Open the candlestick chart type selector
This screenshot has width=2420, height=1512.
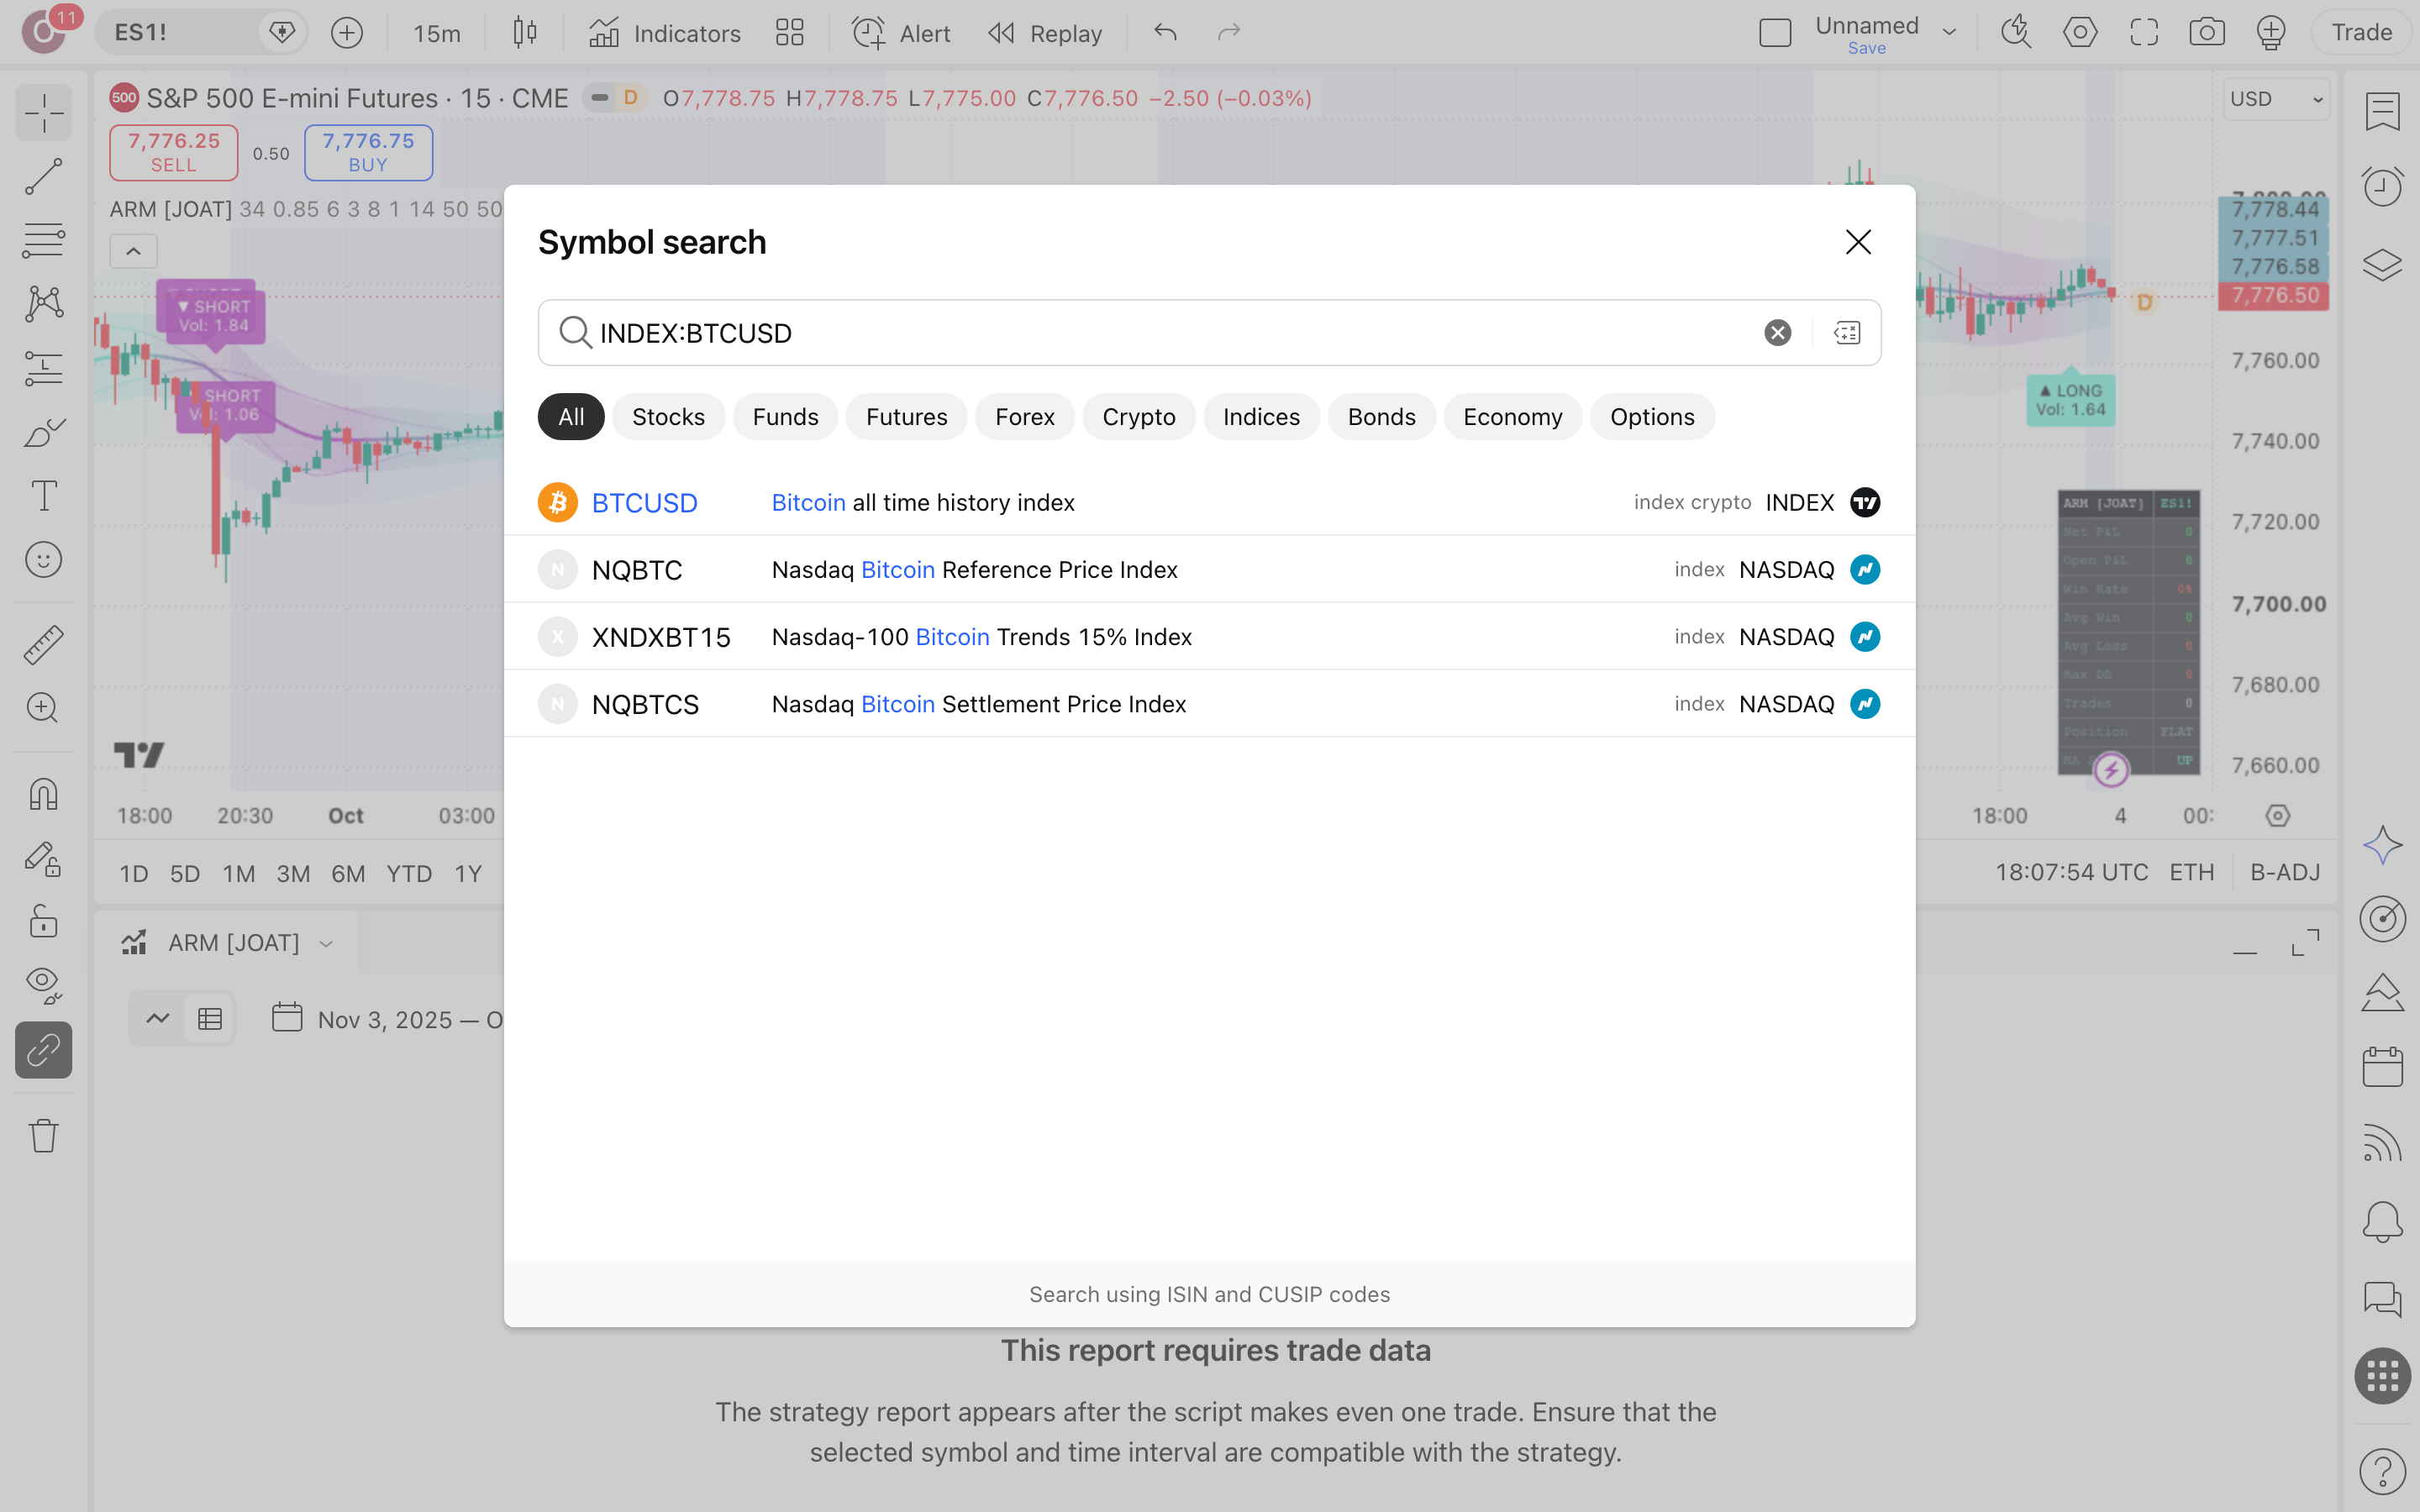pyautogui.click(x=524, y=33)
